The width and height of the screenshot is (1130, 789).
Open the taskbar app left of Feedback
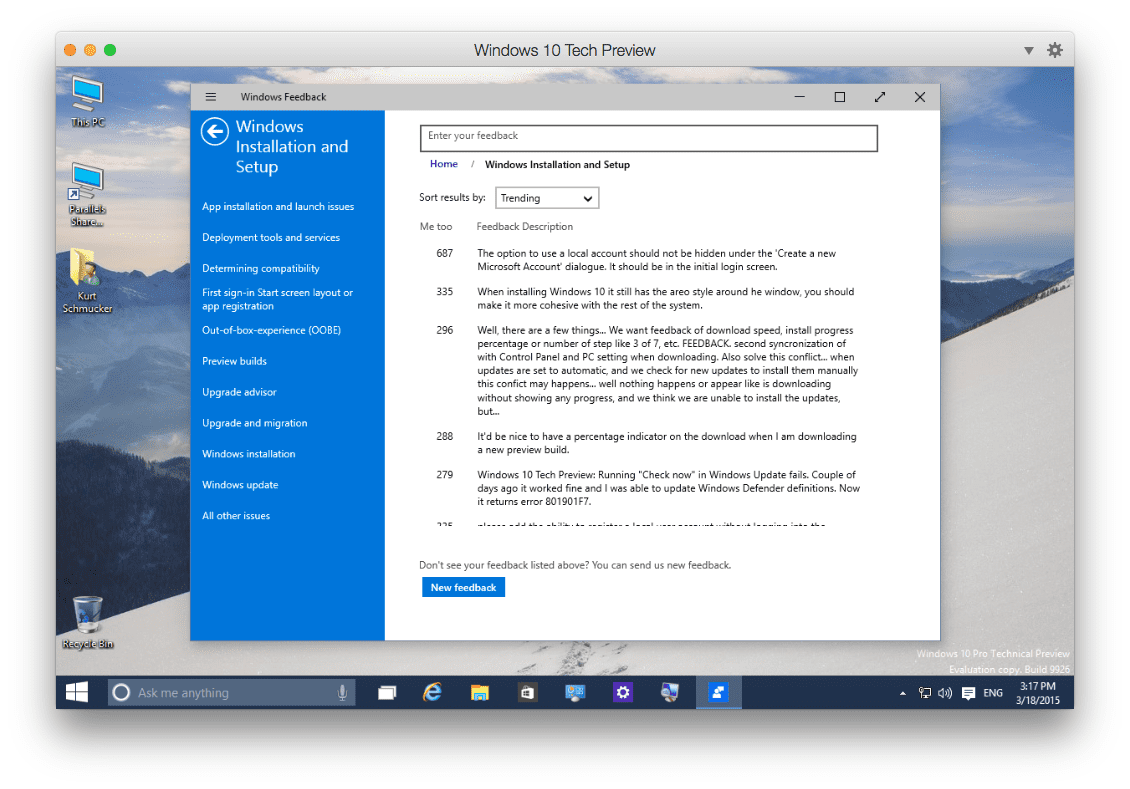pyautogui.click(x=669, y=692)
